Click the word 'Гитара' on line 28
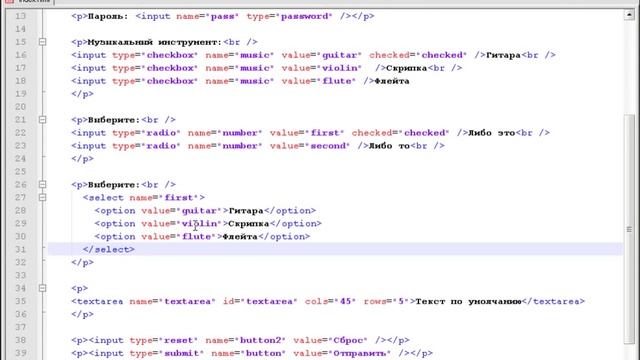Viewport: 640px width, 360px height. (246, 211)
